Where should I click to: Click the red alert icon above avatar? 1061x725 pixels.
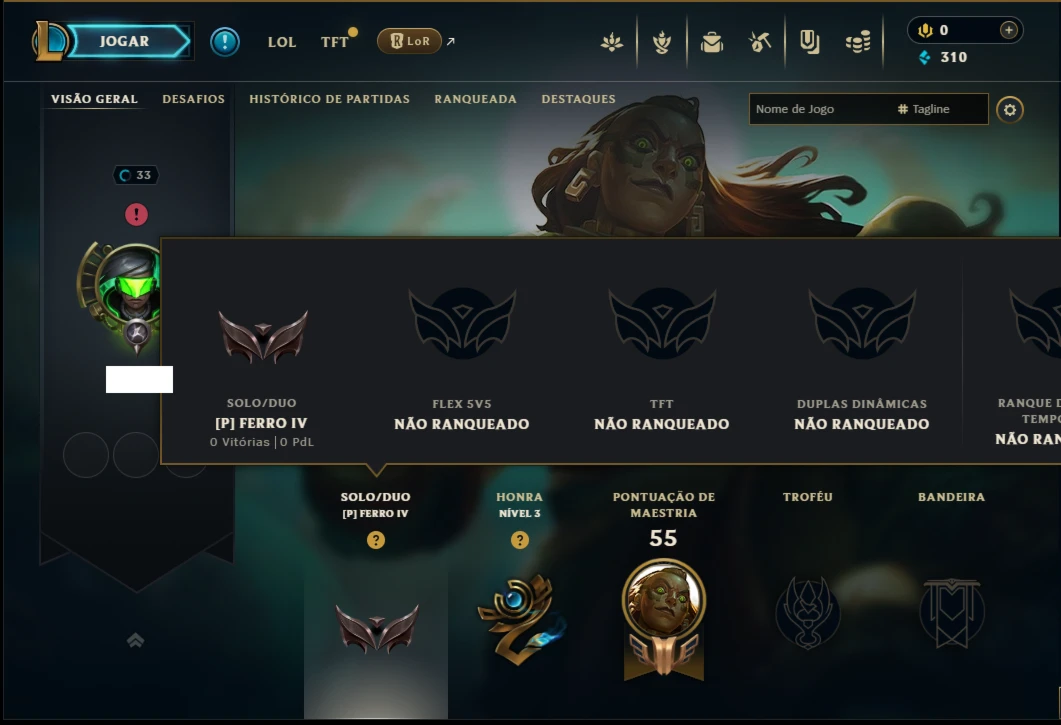[137, 215]
